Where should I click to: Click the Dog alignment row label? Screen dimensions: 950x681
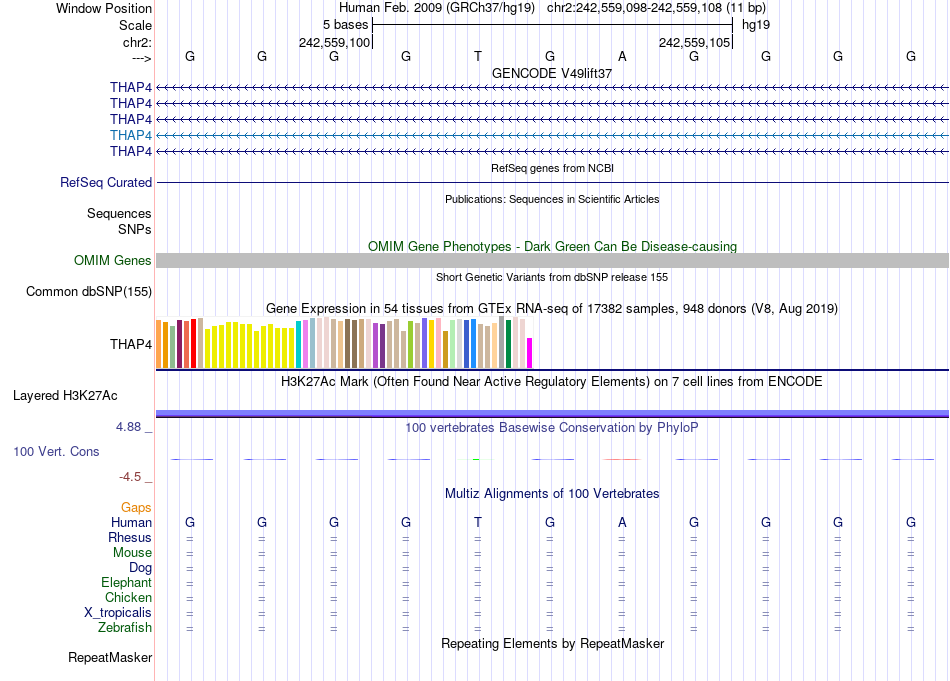pyautogui.click(x=140, y=568)
